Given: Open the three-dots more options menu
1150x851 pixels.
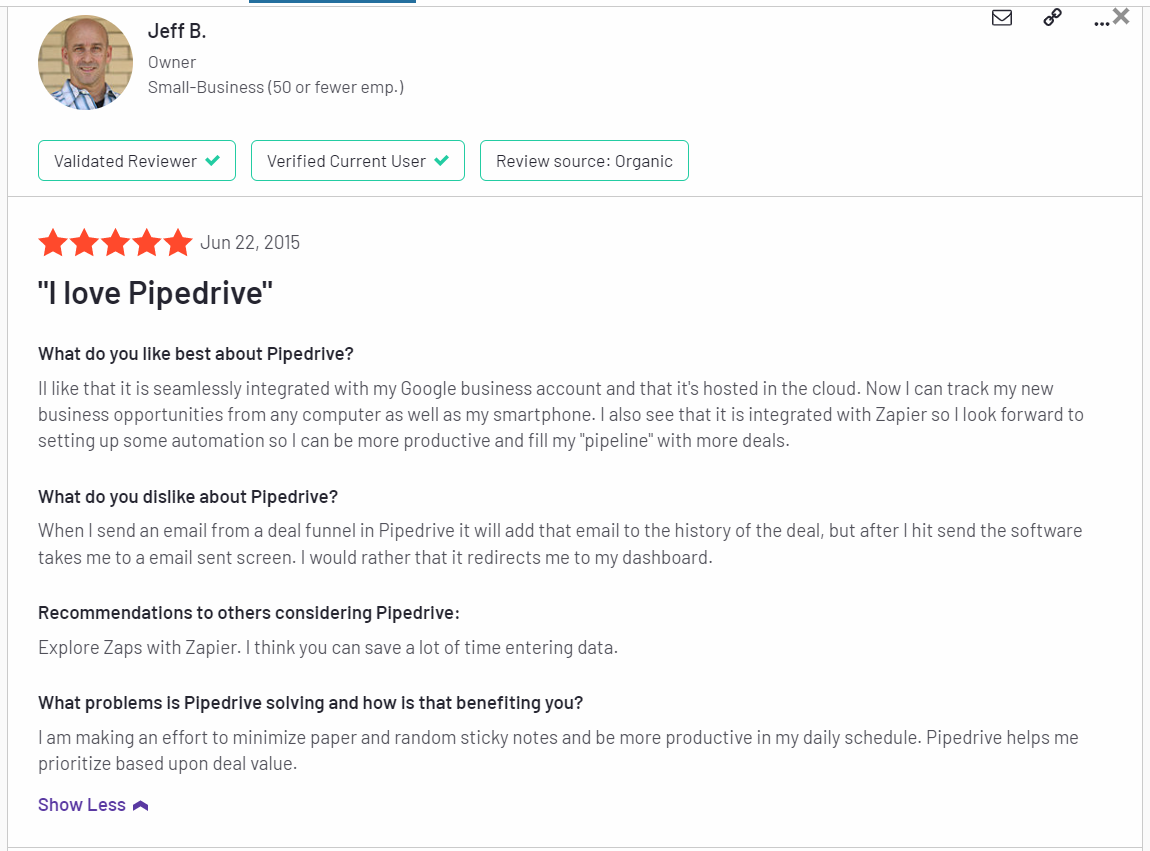Looking at the screenshot, I should tap(1101, 23).
